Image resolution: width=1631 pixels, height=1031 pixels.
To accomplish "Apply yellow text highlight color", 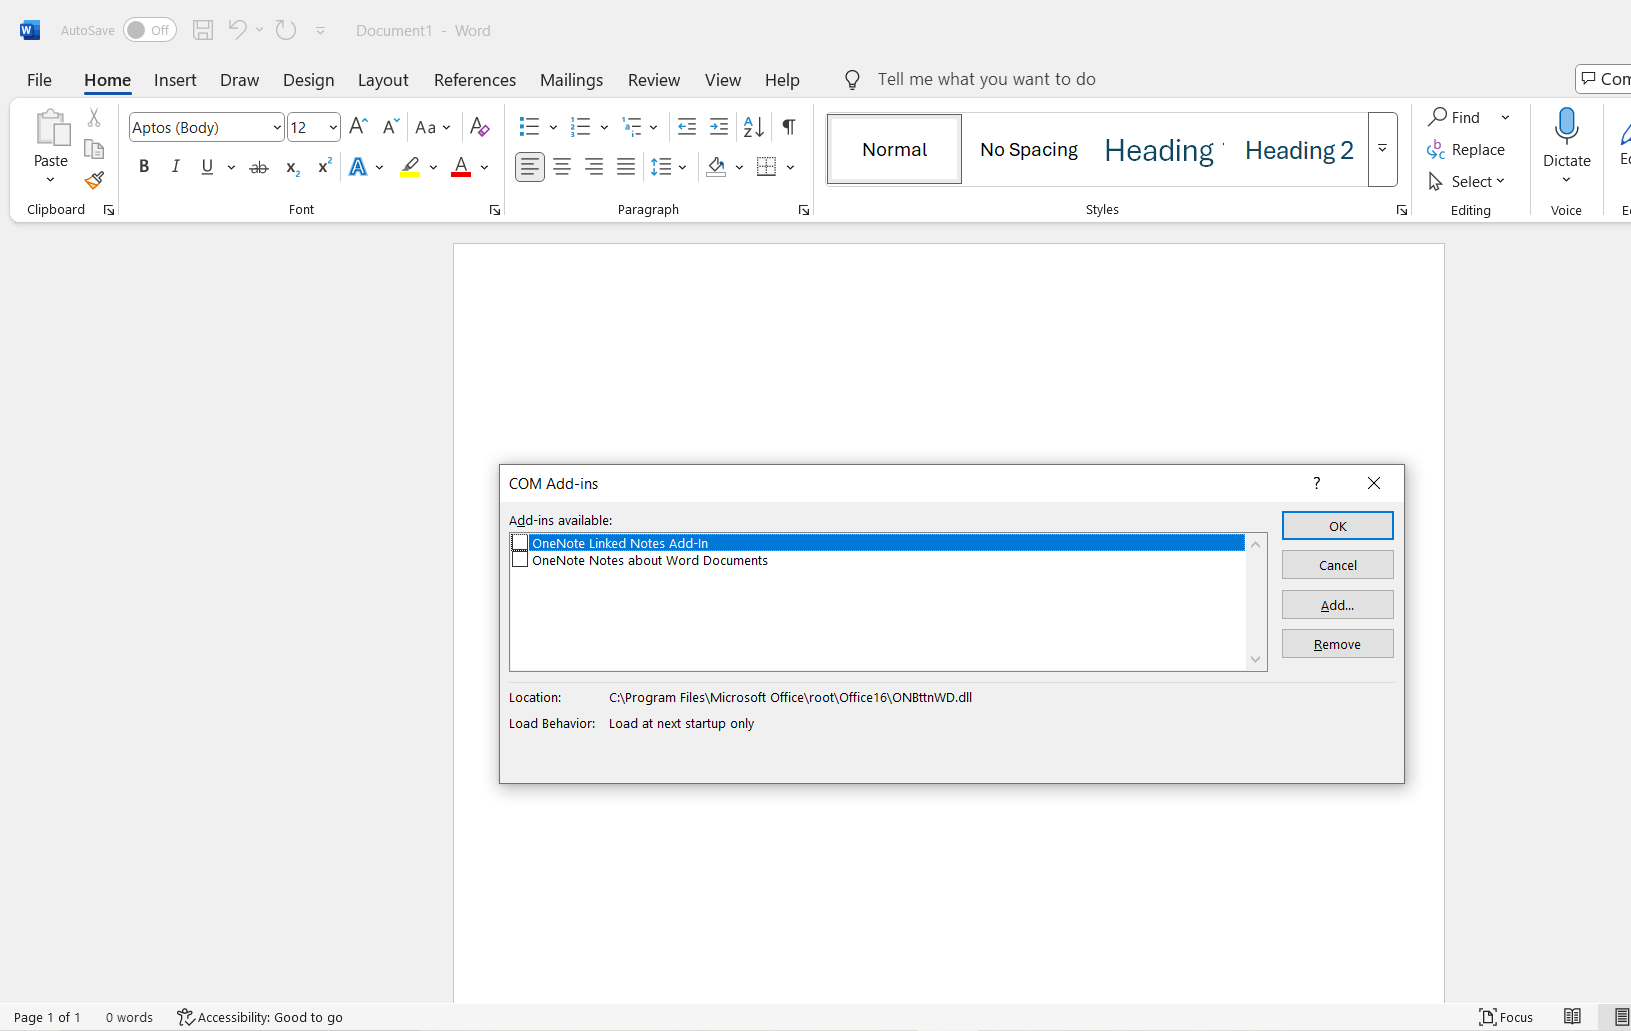I will pyautogui.click(x=410, y=167).
